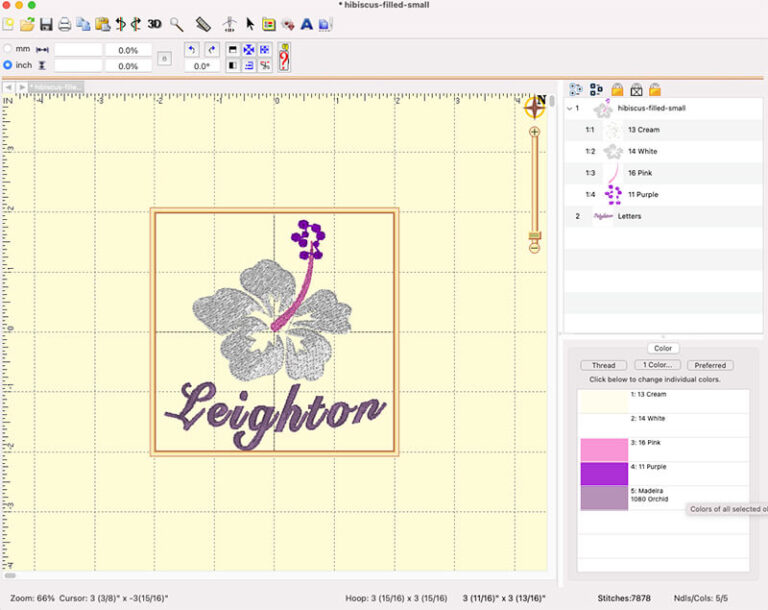Open a file with the folder icon
This screenshot has height=610, width=768.
click(27, 23)
